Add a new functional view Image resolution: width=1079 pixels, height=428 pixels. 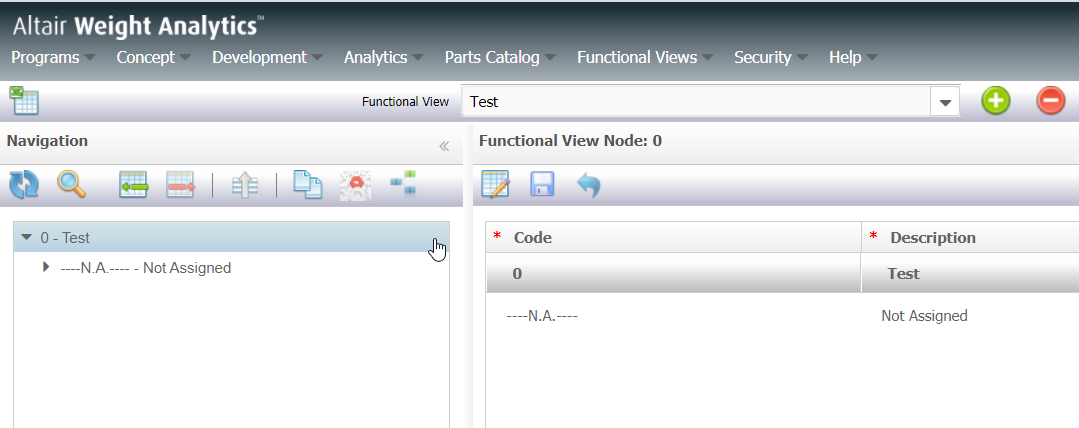click(995, 101)
